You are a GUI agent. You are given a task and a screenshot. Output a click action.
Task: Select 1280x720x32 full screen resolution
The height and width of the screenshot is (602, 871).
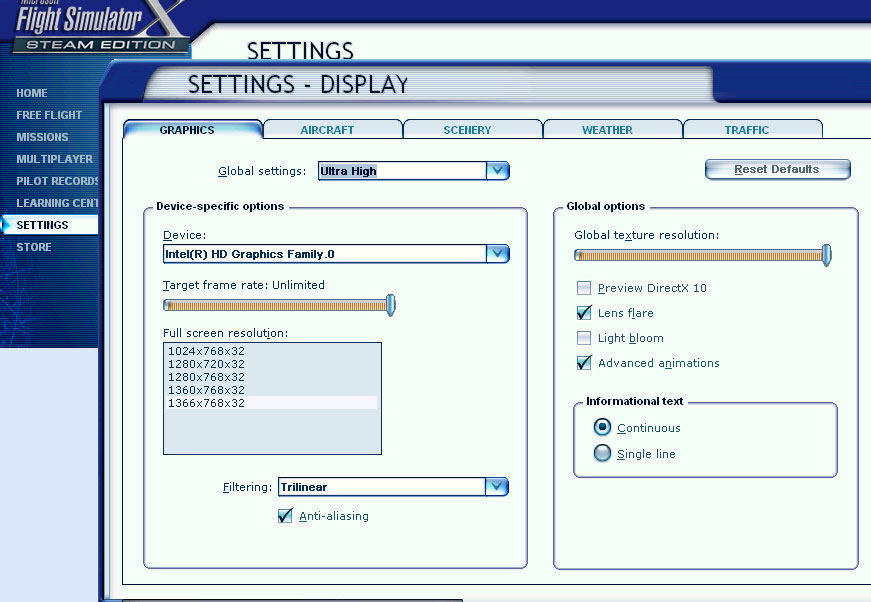click(206, 364)
